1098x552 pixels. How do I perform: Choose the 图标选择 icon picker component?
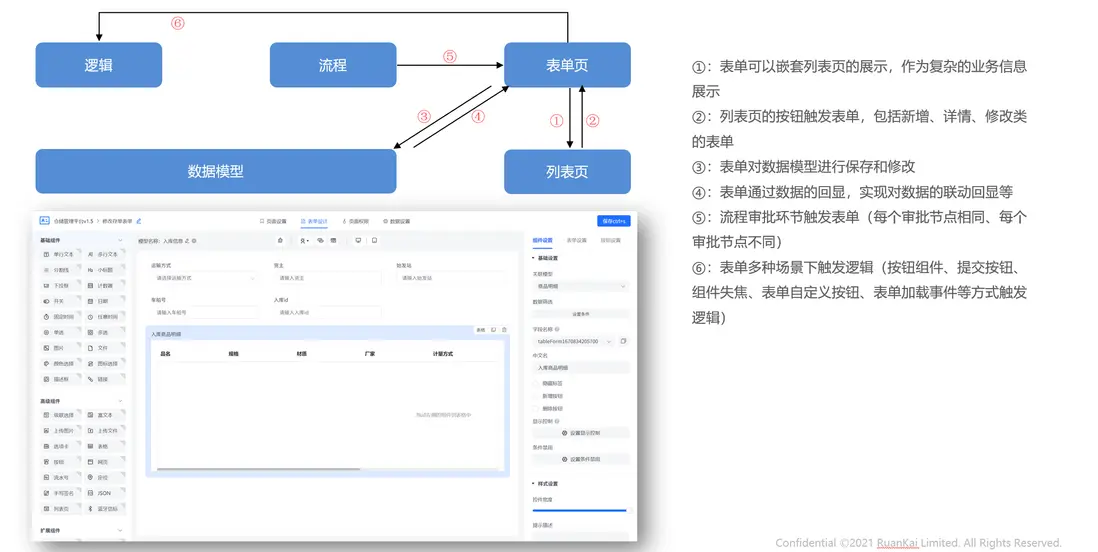coord(104,364)
